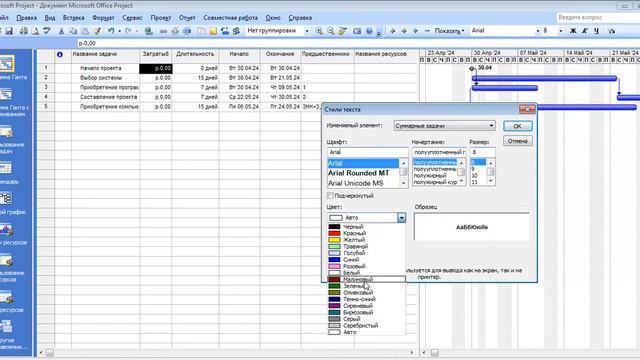Select полужирный in the Начертание list

(434, 176)
